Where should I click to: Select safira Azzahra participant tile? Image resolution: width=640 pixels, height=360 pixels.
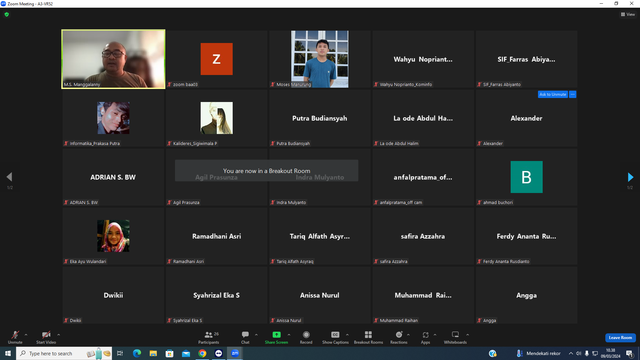click(x=423, y=236)
